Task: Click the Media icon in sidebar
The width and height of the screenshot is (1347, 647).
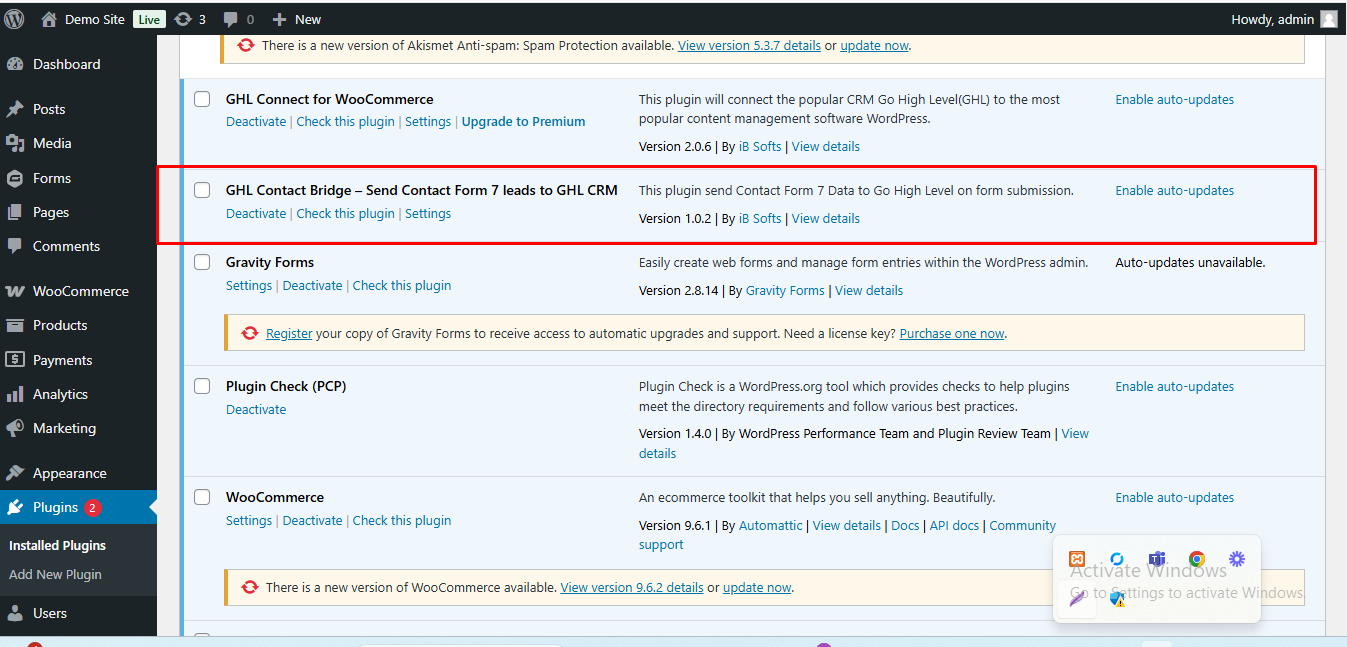Action: 15,143
